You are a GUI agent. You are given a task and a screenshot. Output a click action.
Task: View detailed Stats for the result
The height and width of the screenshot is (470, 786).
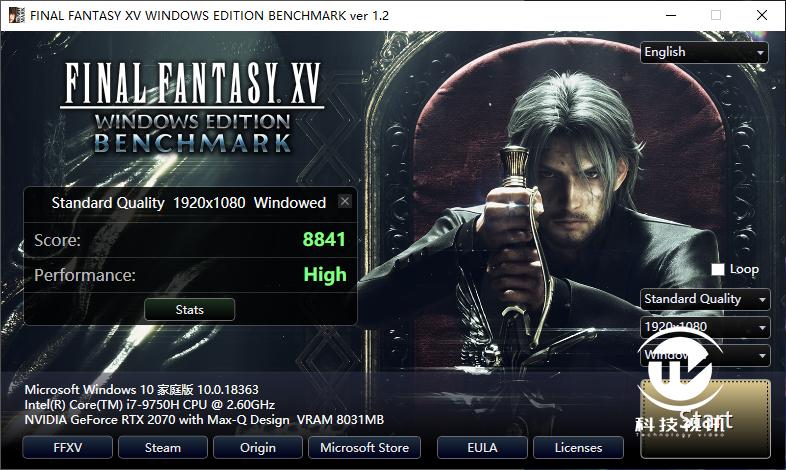[x=189, y=310]
